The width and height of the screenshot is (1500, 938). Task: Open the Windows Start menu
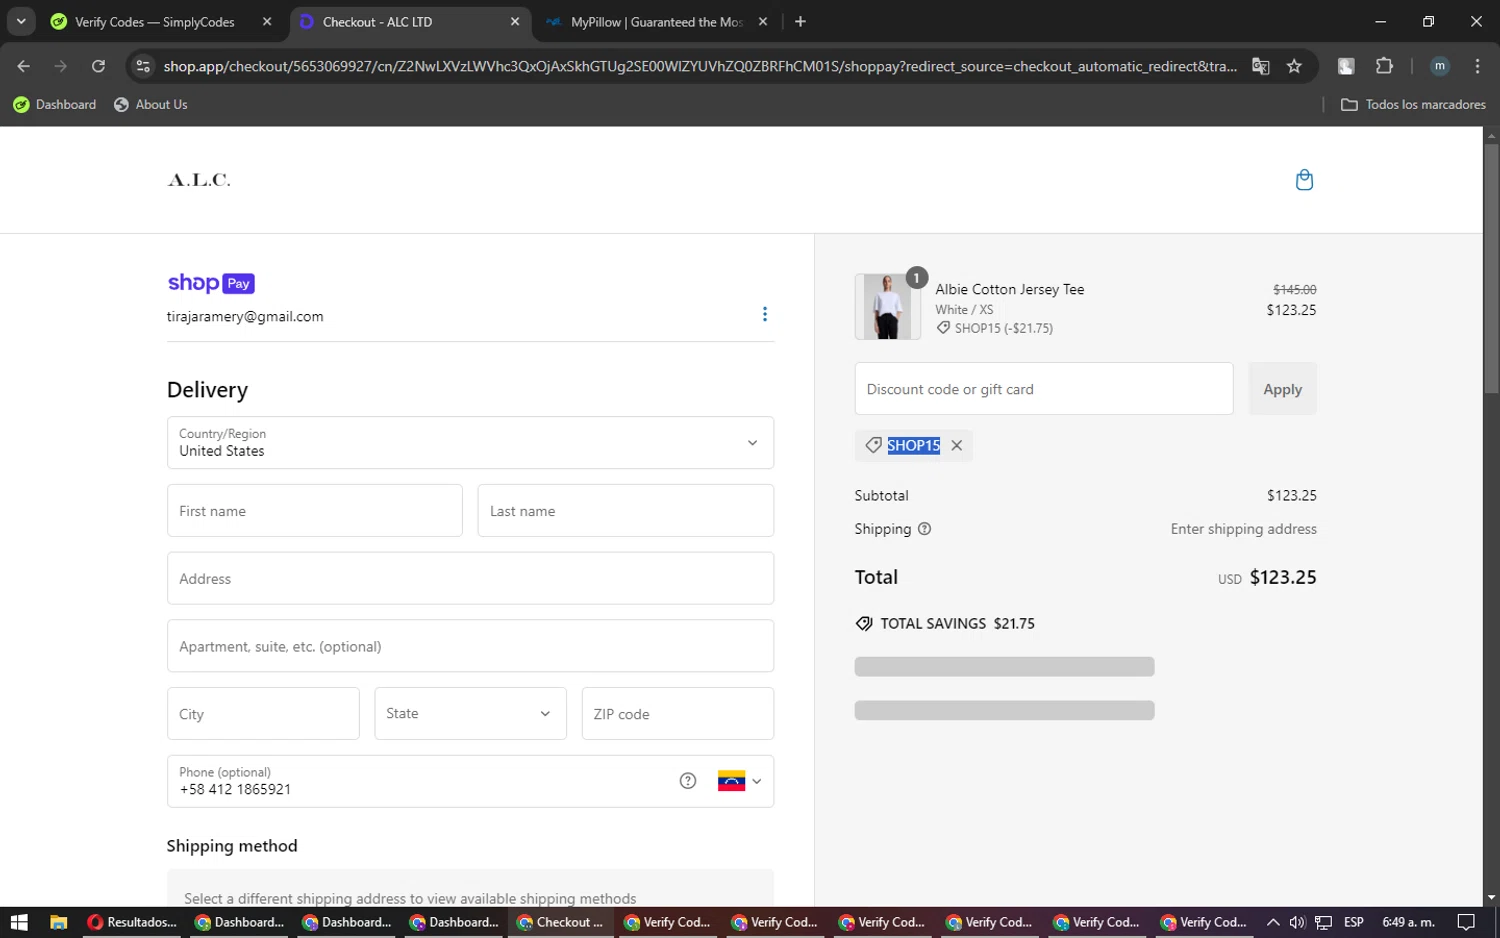19,922
